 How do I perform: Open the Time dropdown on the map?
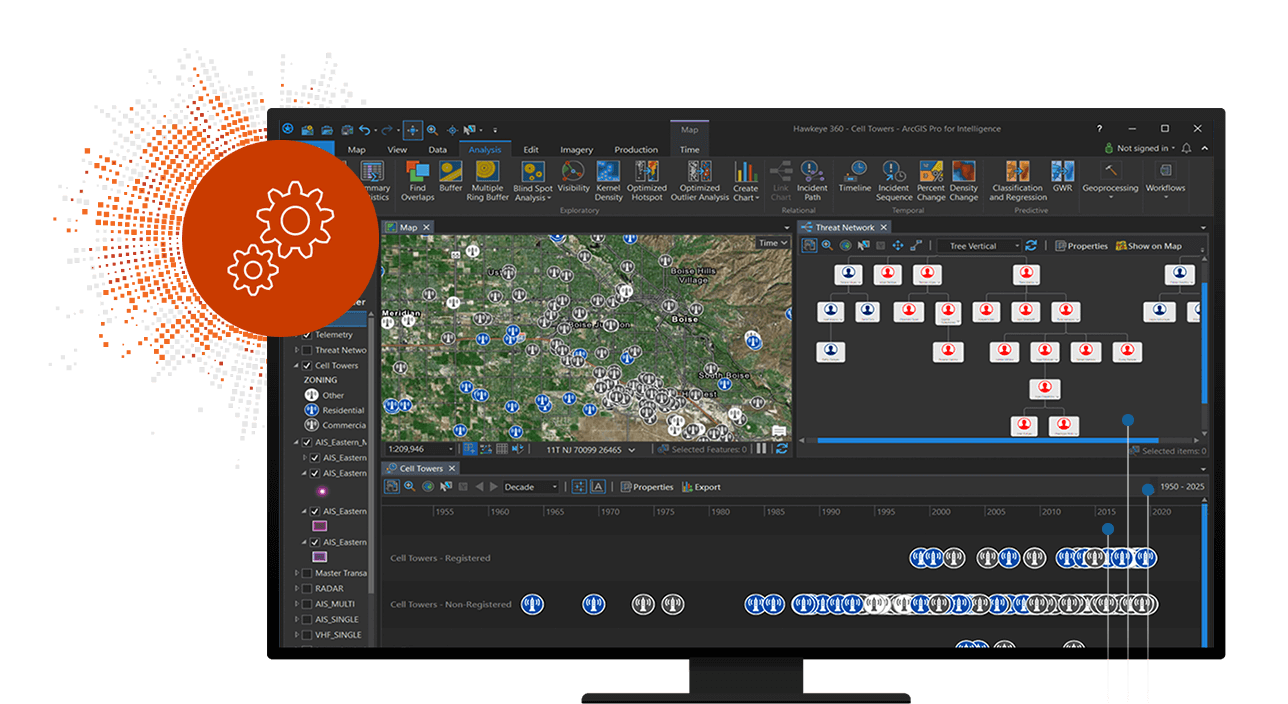click(772, 243)
